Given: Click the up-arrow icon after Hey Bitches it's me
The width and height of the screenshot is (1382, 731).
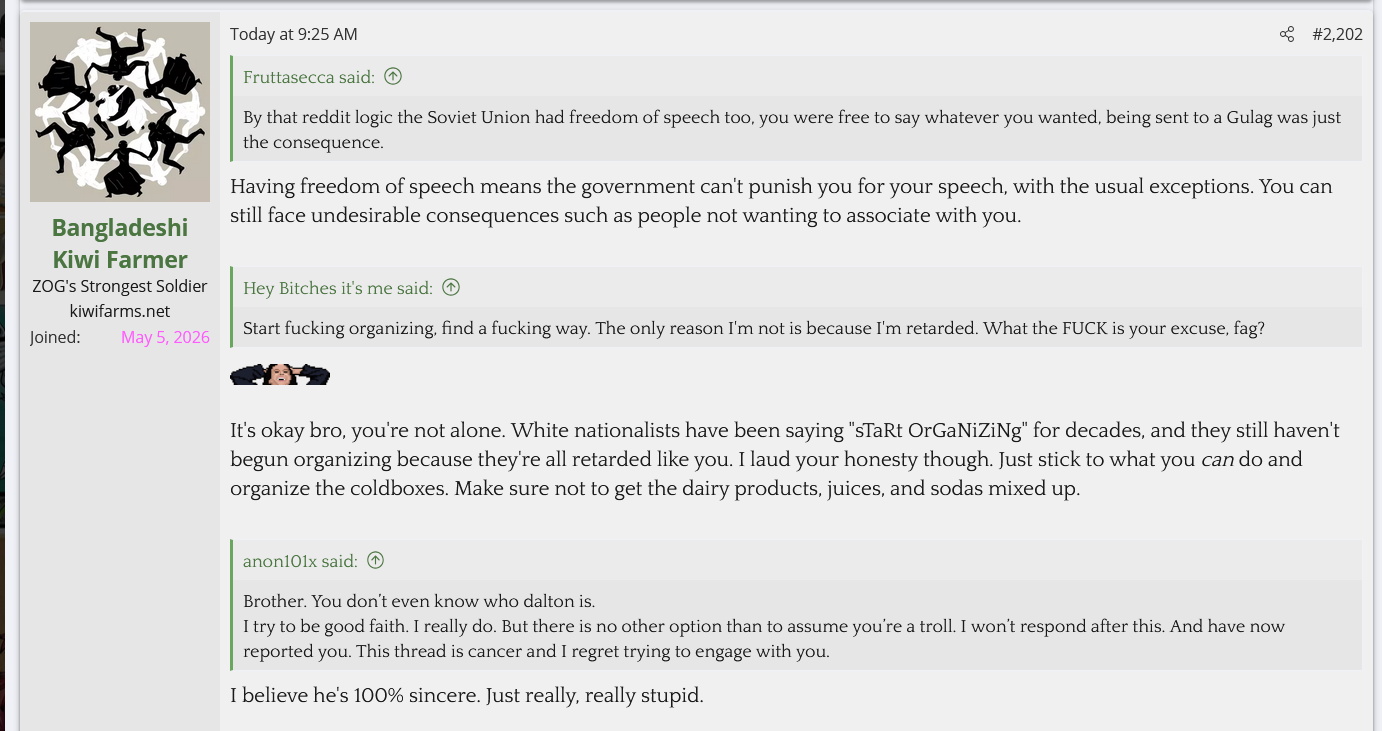Looking at the screenshot, I should pyautogui.click(x=451, y=287).
